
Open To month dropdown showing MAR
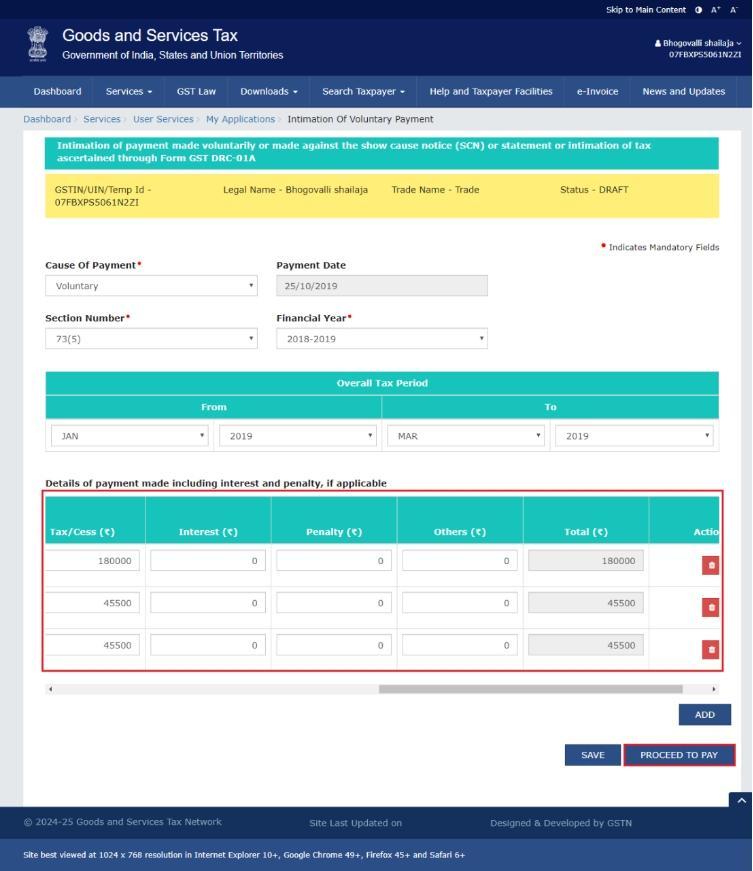465,436
